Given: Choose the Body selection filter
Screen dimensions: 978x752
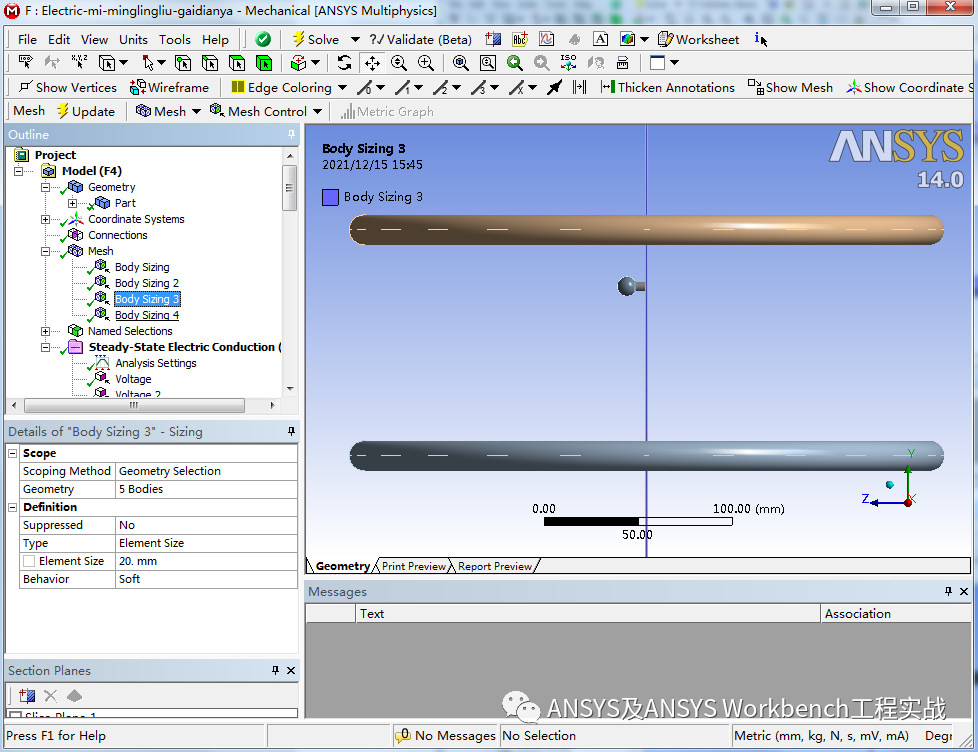Looking at the screenshot, I should tap(264, 63).
